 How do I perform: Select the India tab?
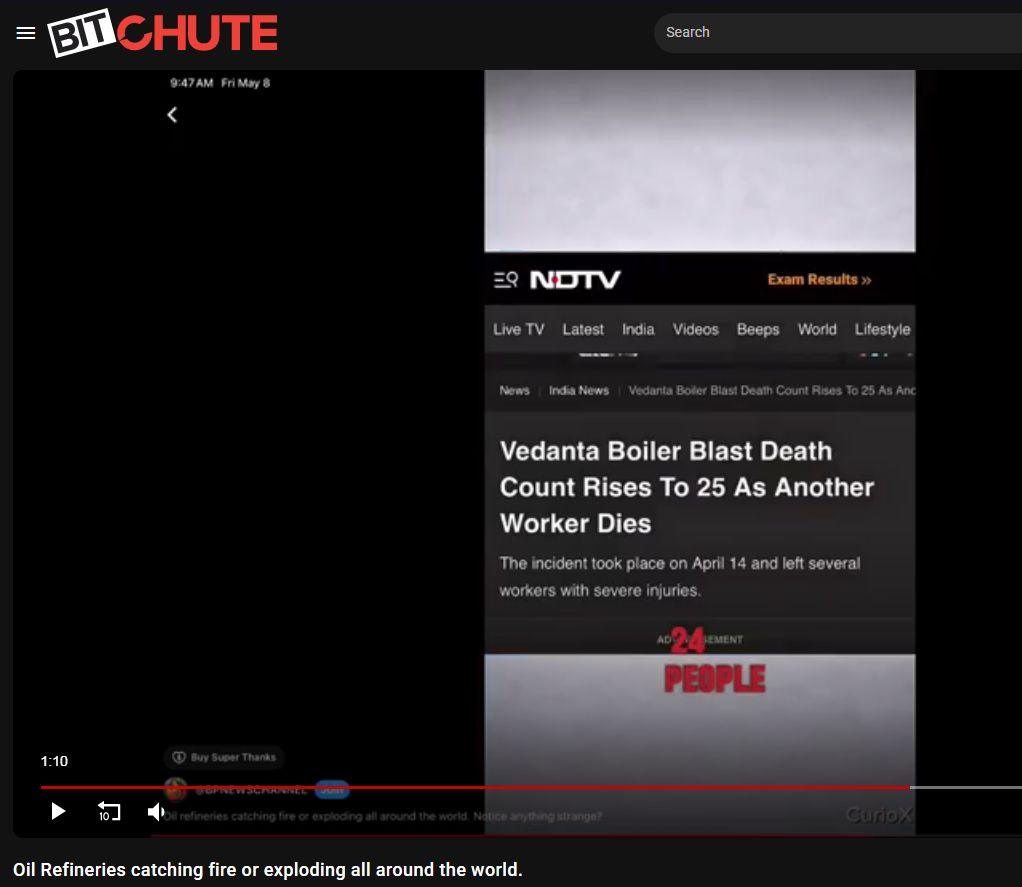tap(638, 329)
